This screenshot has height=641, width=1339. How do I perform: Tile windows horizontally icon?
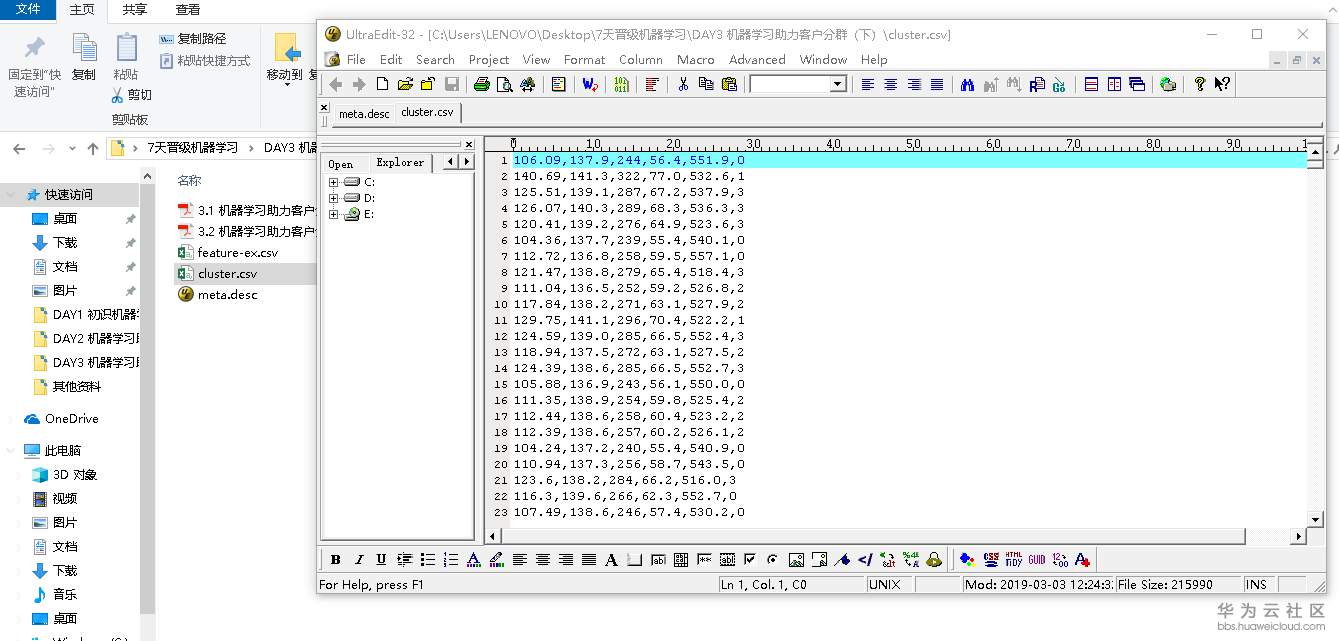coord(1091,84)
